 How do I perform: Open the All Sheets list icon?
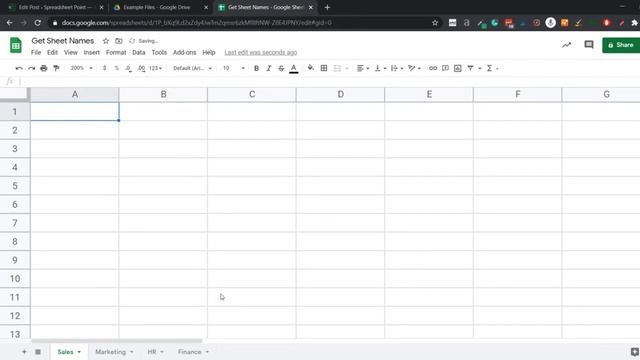pyautogui.click(x=38, y=352)
